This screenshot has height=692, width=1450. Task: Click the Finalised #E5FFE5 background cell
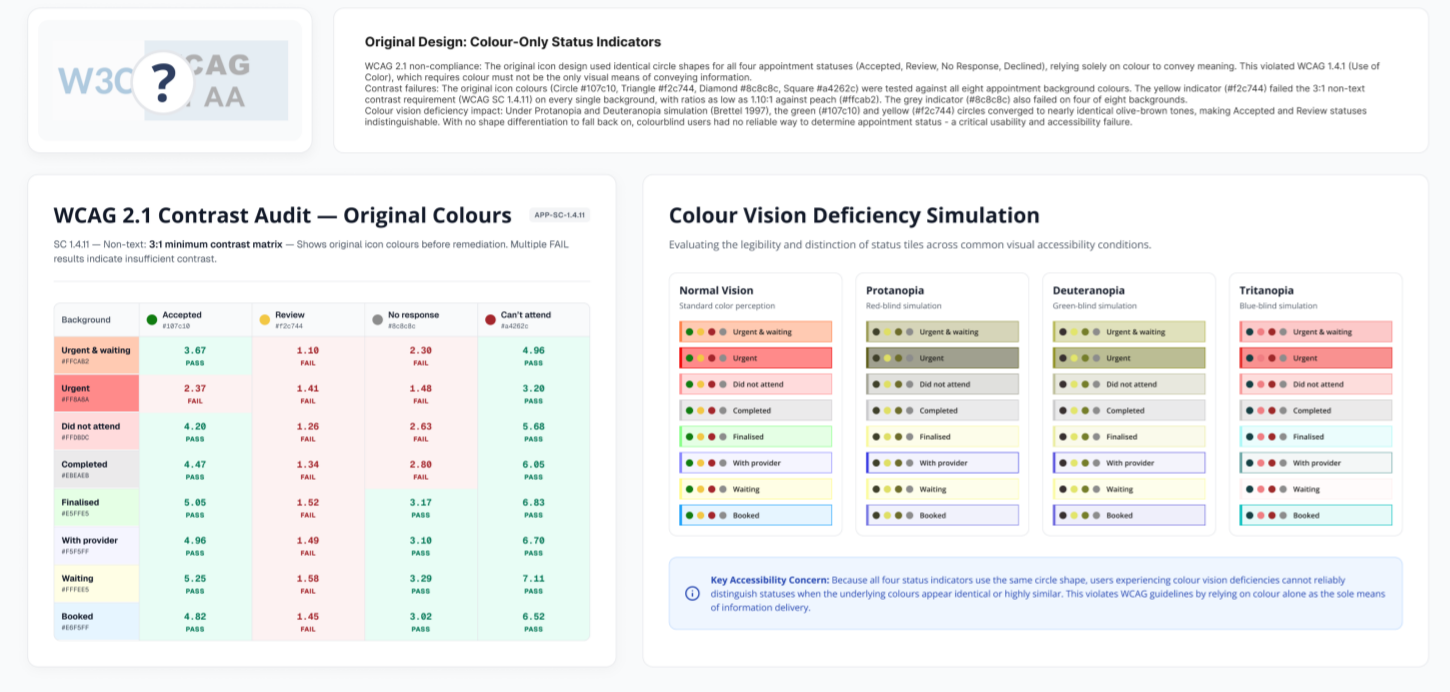point(96,507)
